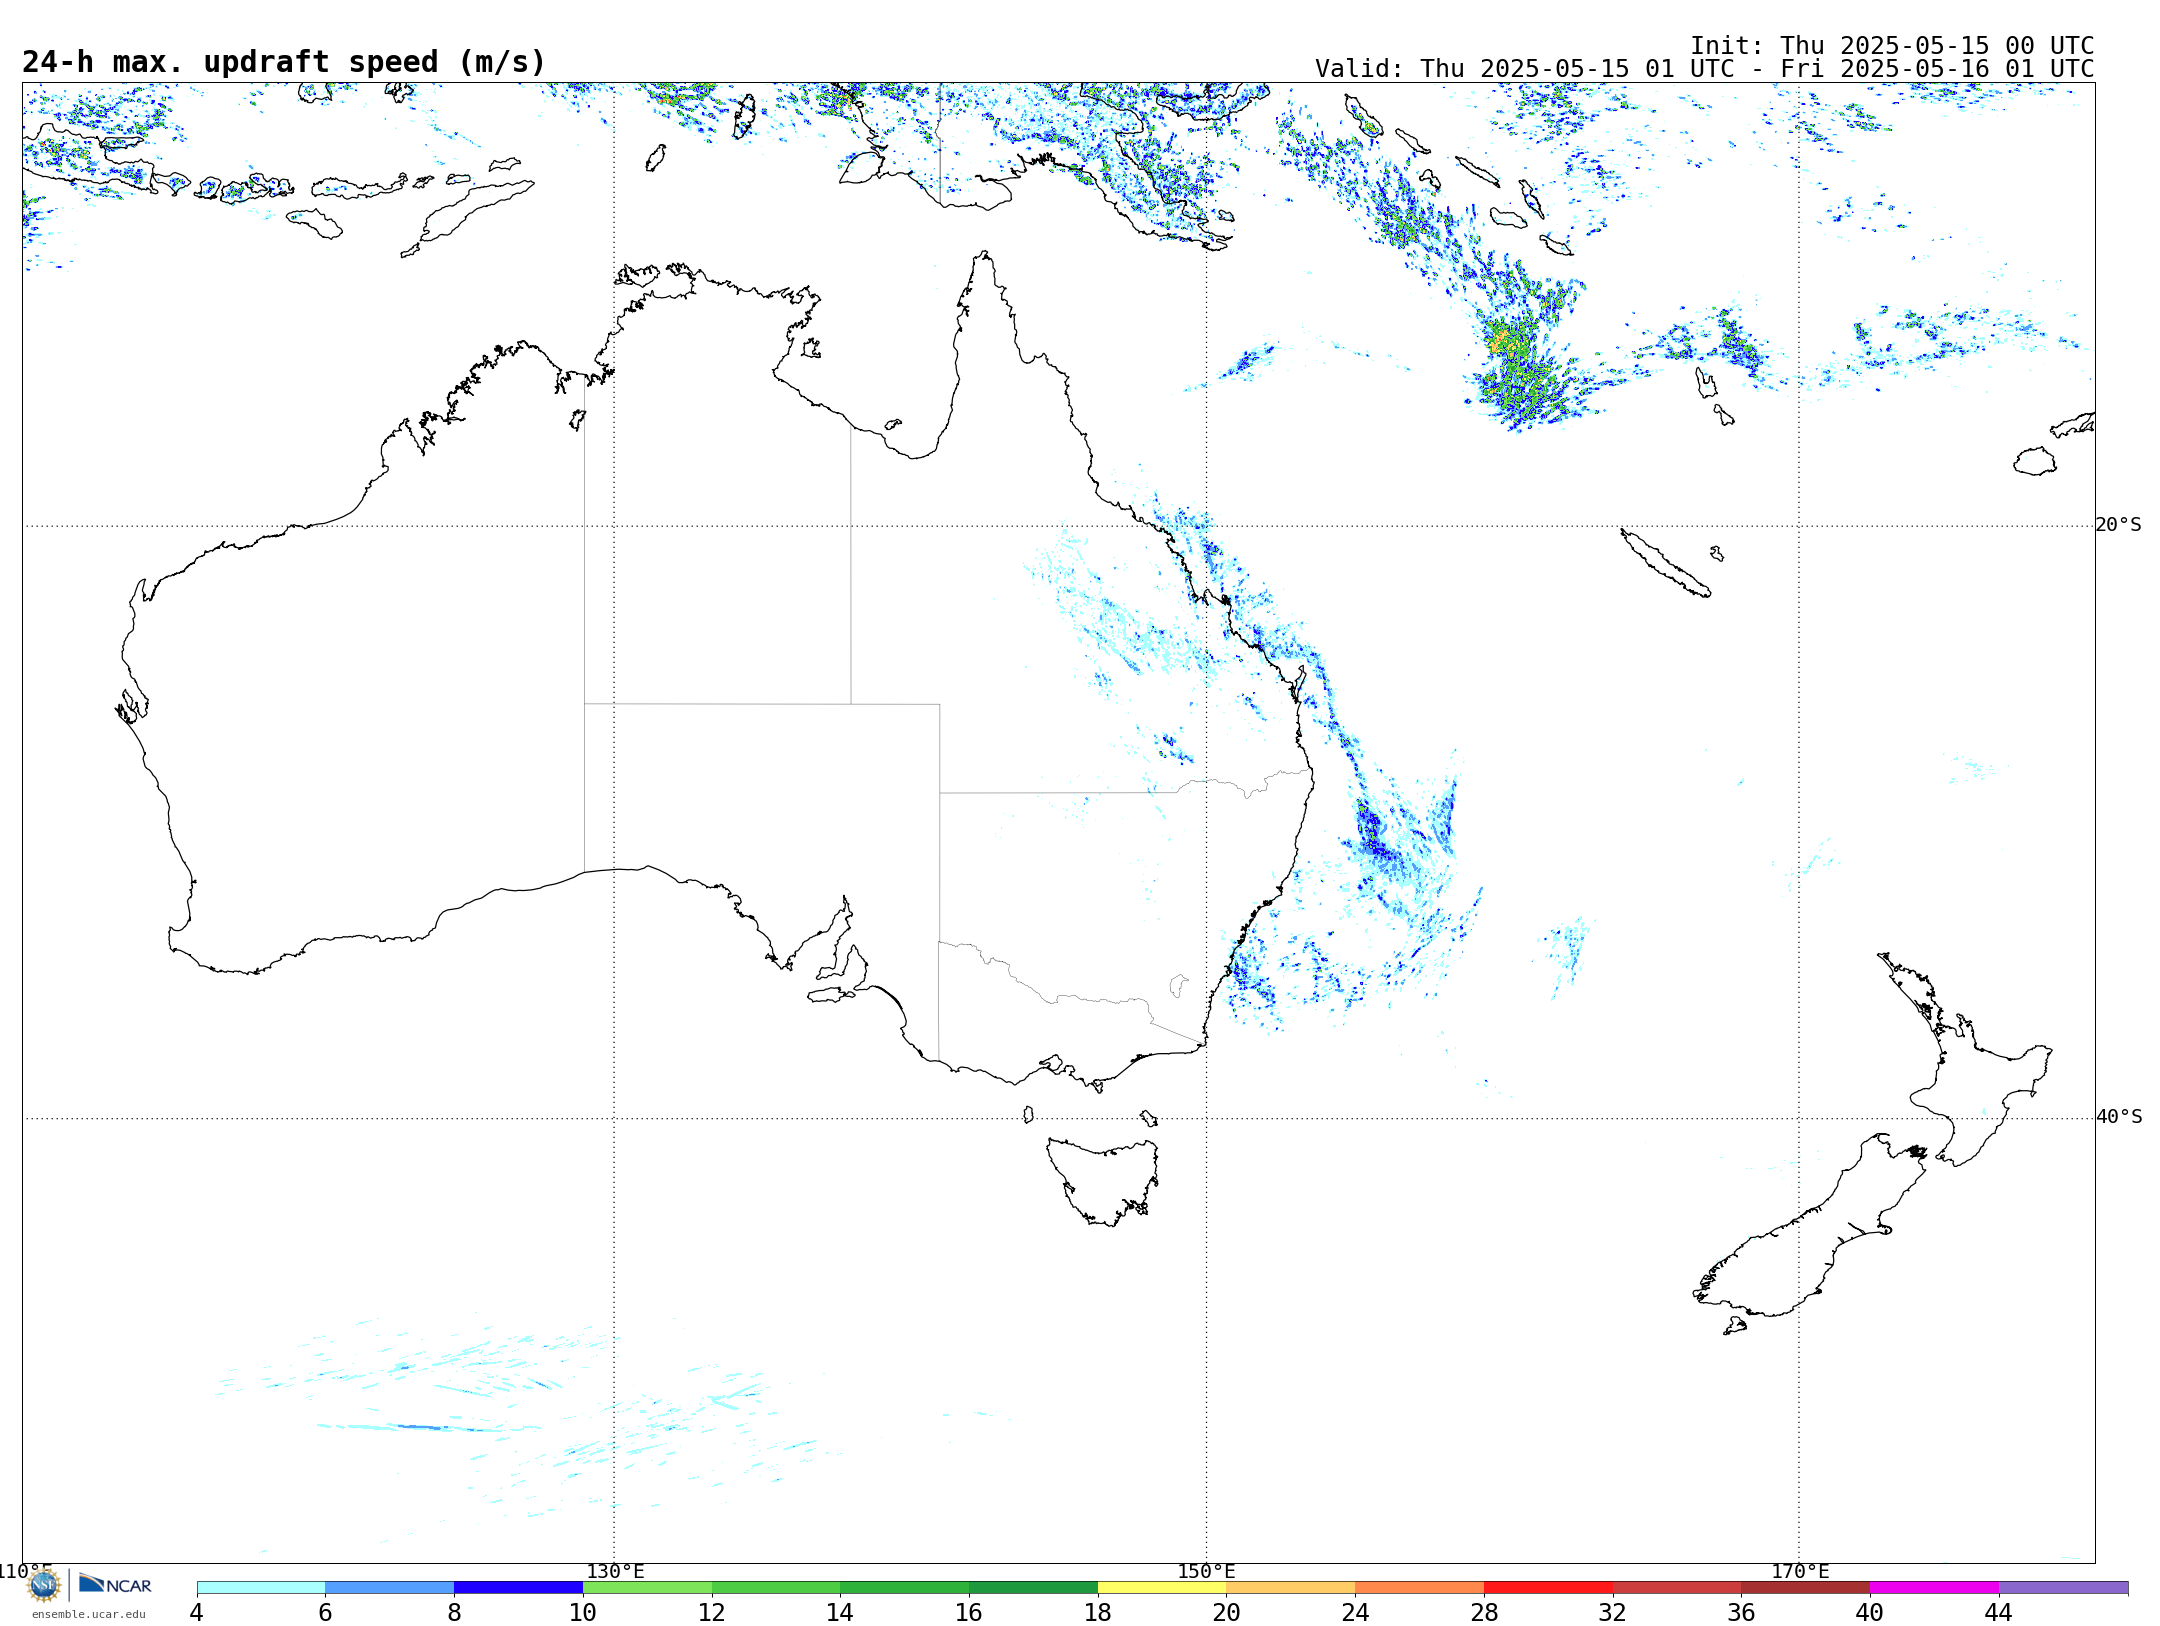Click the light green 10-12 color segment
The image size is (2160, 1626).
coord(647,1588)
